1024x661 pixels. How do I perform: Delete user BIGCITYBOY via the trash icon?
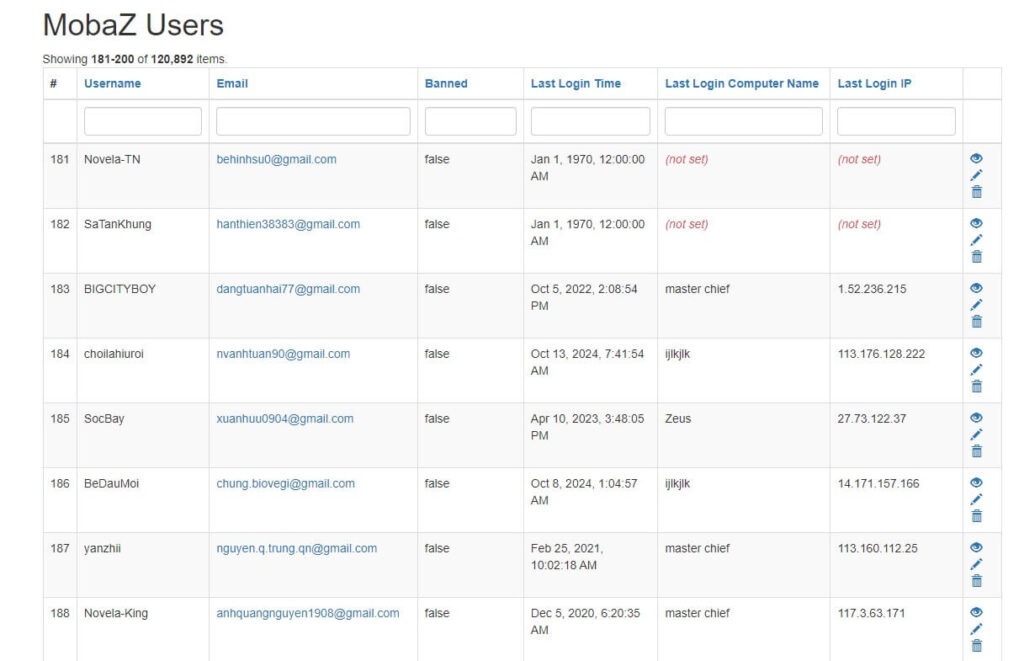(976, 322)
